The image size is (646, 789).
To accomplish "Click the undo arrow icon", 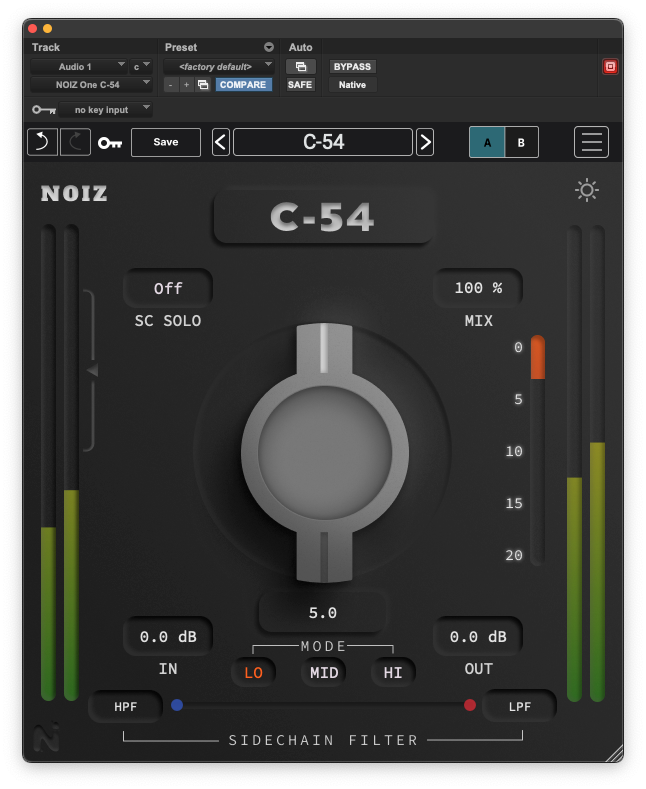I will tap(42, 142).
